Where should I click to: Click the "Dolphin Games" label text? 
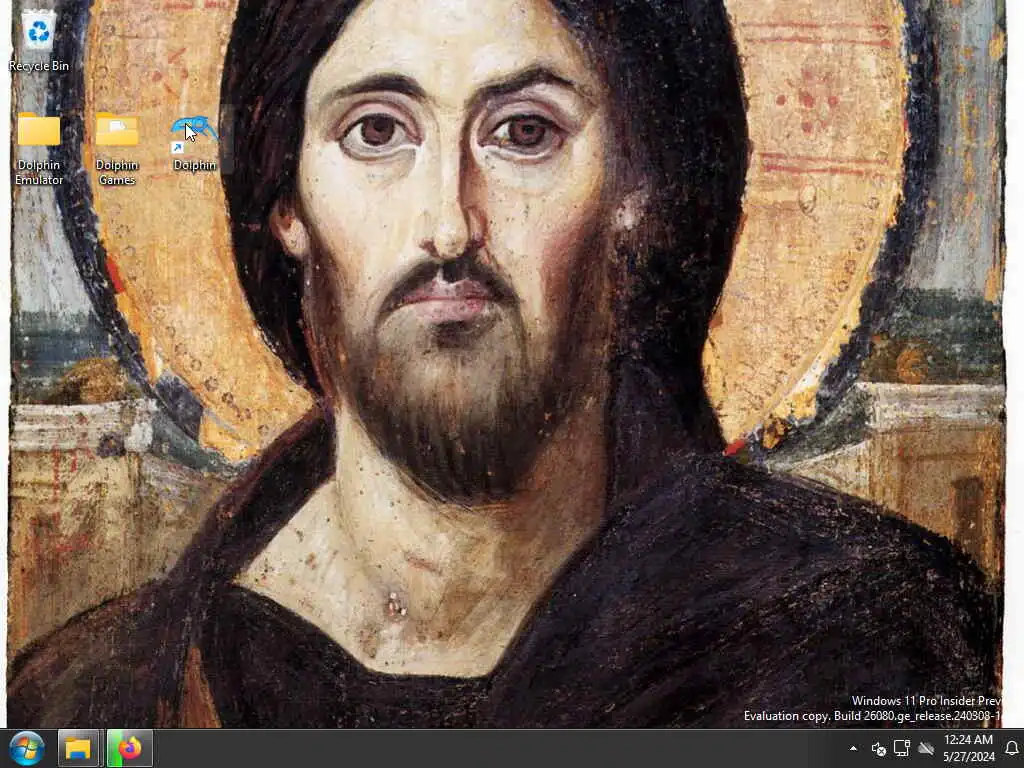[x=117, y=172]
